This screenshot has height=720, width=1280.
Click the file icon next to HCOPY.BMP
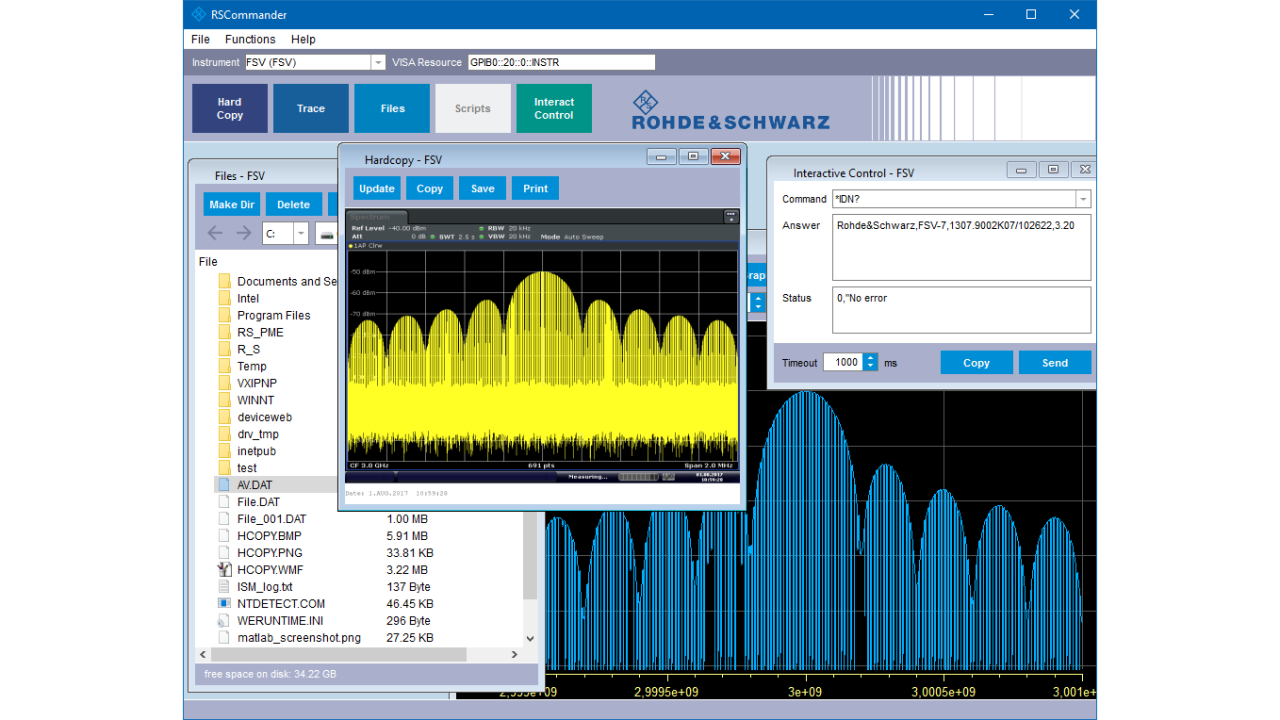point(224,536)
